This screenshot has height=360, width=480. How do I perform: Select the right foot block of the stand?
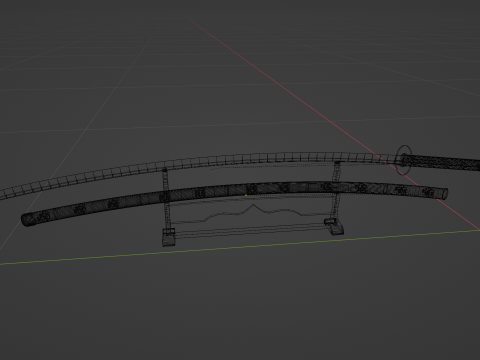click(334, 227)
